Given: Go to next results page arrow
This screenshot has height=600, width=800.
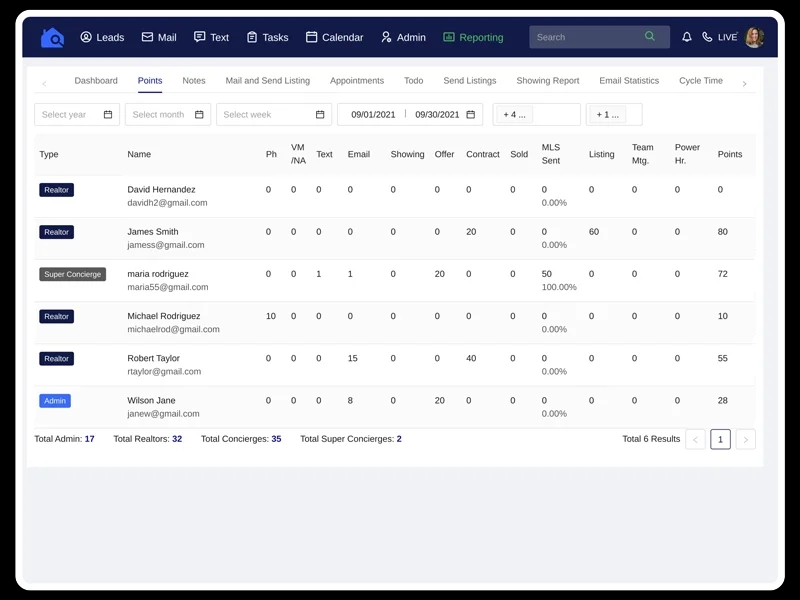Looking at the screenshot, I should (x=745, y=439).
